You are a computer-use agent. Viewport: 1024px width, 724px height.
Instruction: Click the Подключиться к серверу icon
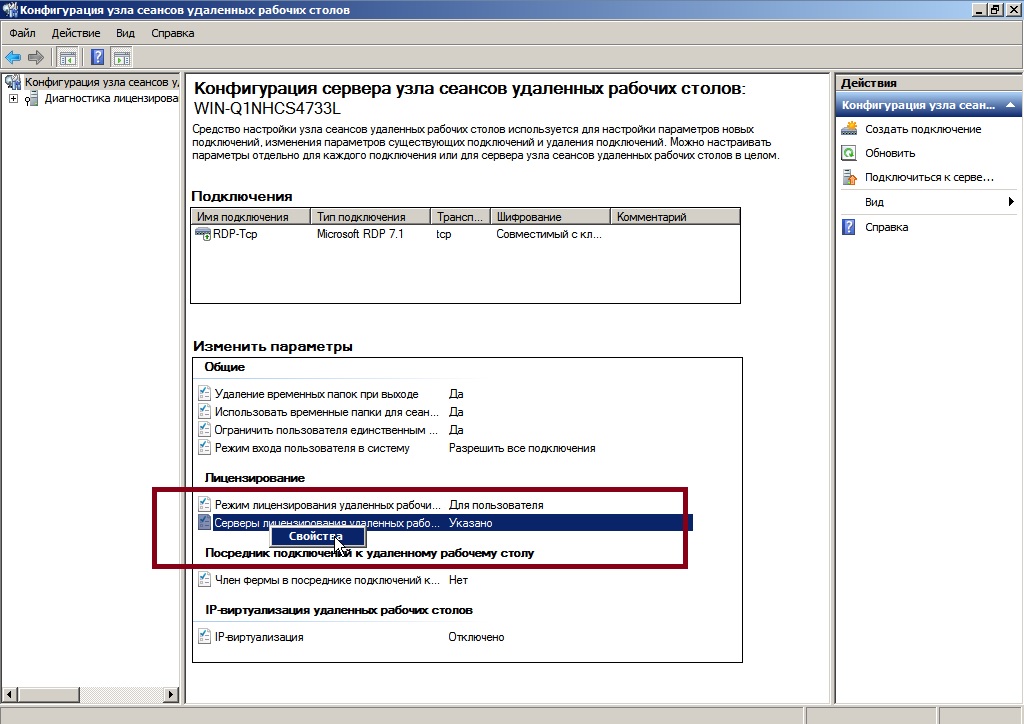coord(849,178)
